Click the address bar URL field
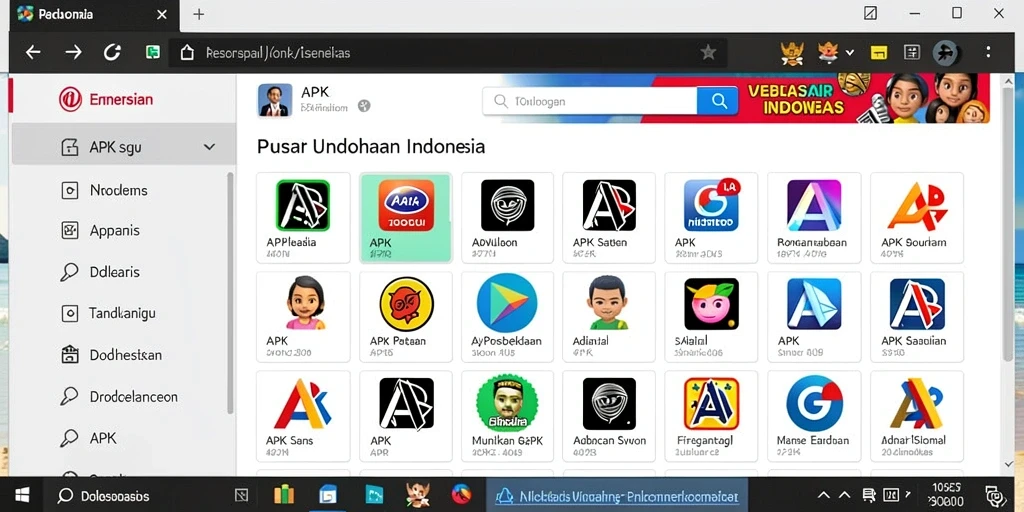 [447, 53]
